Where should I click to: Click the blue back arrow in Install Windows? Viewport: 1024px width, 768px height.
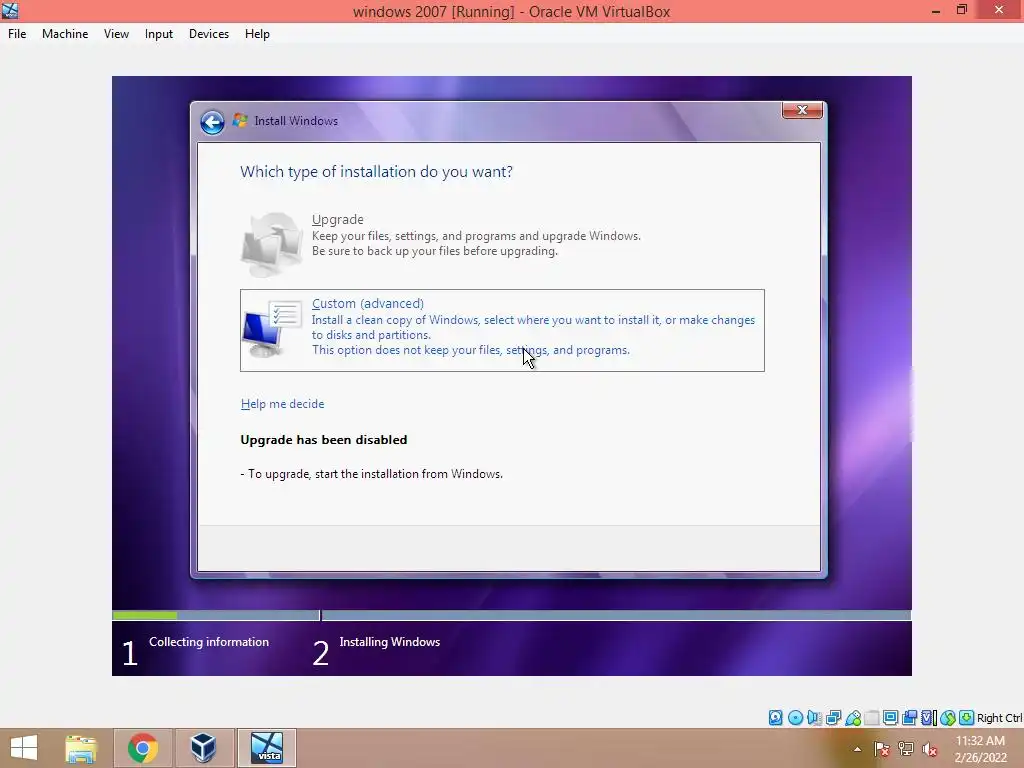(212, 122)
